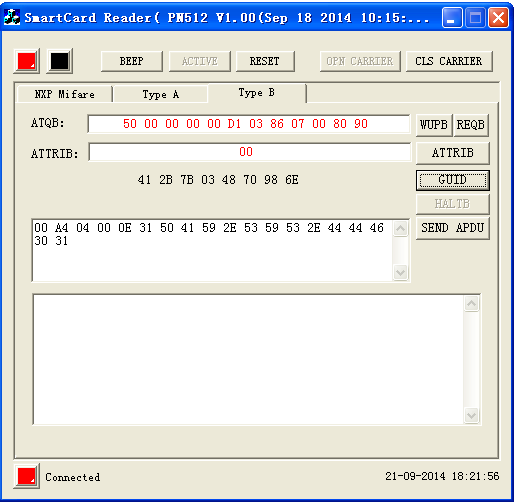Click SEND APDU button

click(452, 228)
